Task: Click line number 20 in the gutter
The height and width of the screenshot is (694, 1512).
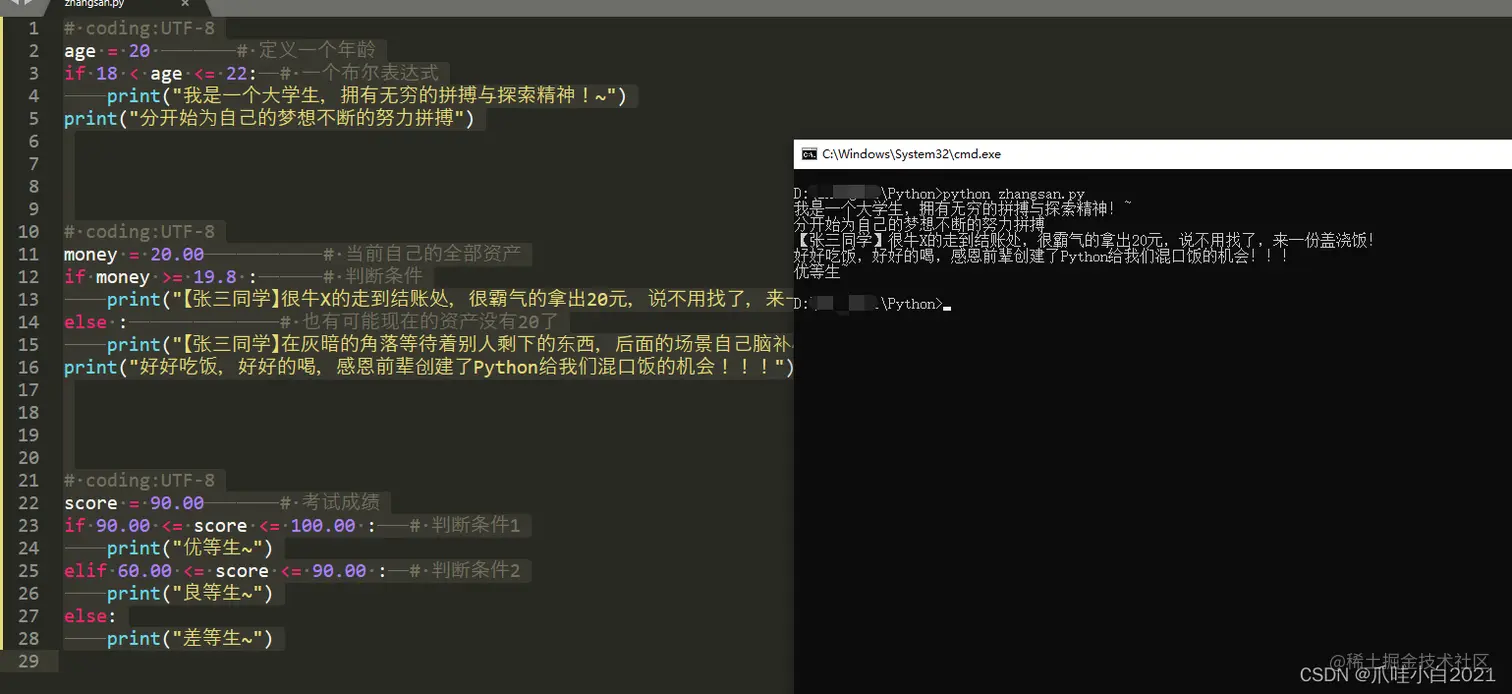Action: coord(29,458)
